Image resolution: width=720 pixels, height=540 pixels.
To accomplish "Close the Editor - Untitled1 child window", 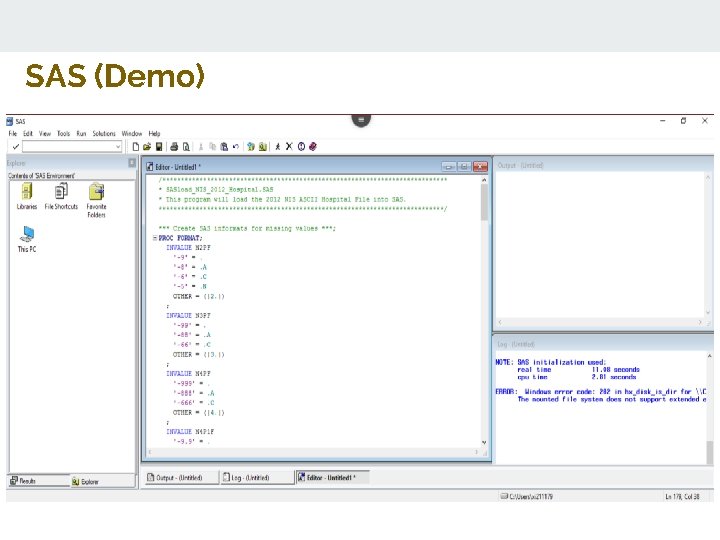I will [480, 167].
